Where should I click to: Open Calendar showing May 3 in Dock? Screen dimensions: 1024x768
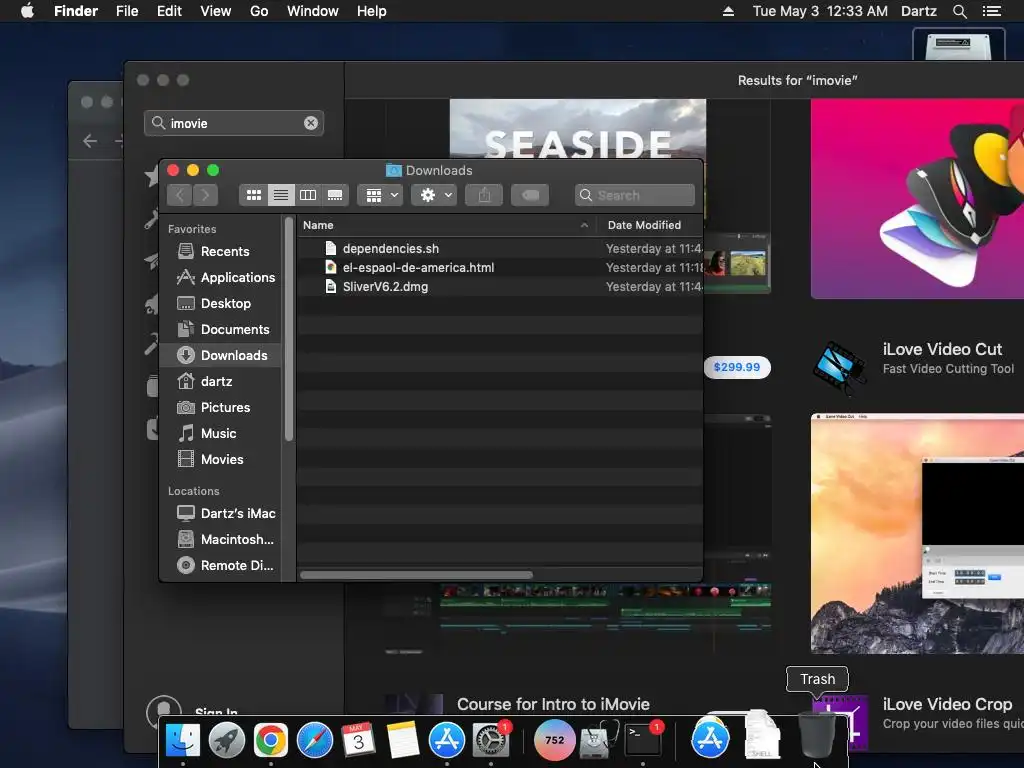coord(359,740)
